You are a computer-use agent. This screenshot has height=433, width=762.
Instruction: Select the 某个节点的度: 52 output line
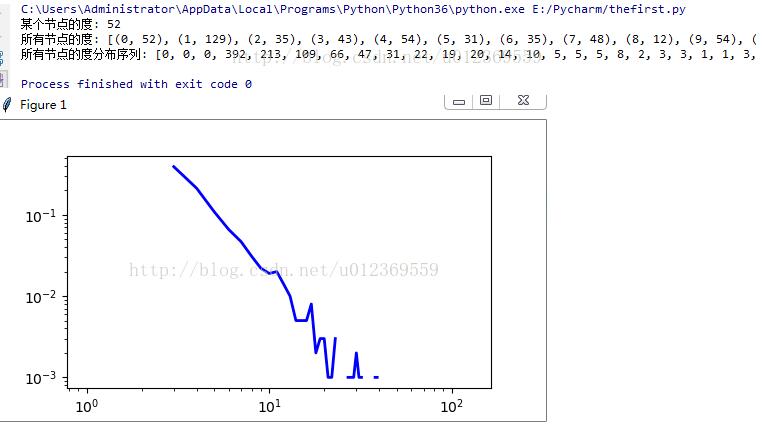point(71,24)
